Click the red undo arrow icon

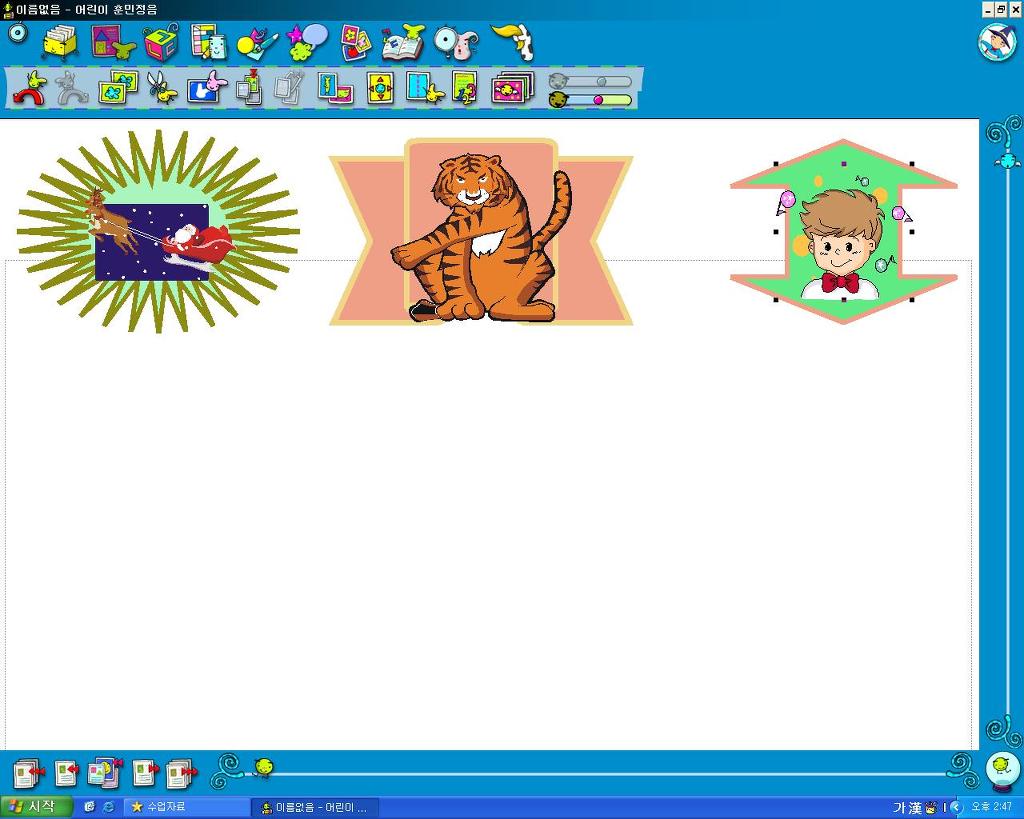[x=29, y=89]
